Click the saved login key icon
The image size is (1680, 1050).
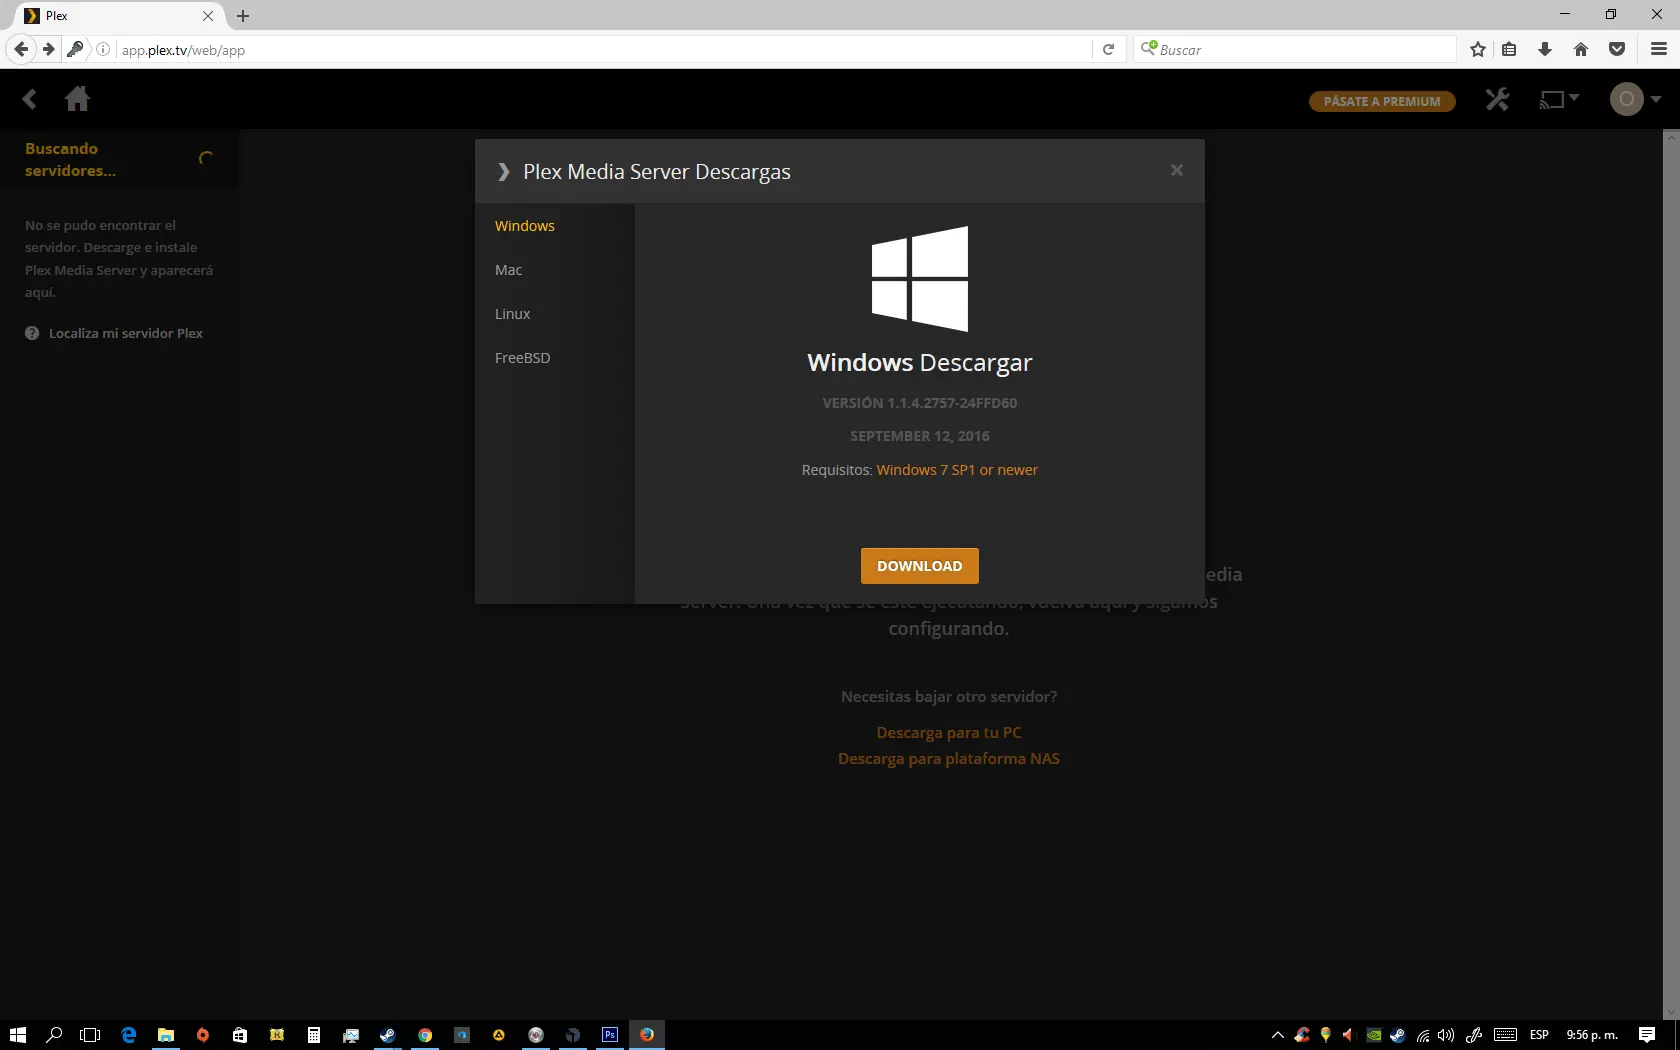pos(75,49)
